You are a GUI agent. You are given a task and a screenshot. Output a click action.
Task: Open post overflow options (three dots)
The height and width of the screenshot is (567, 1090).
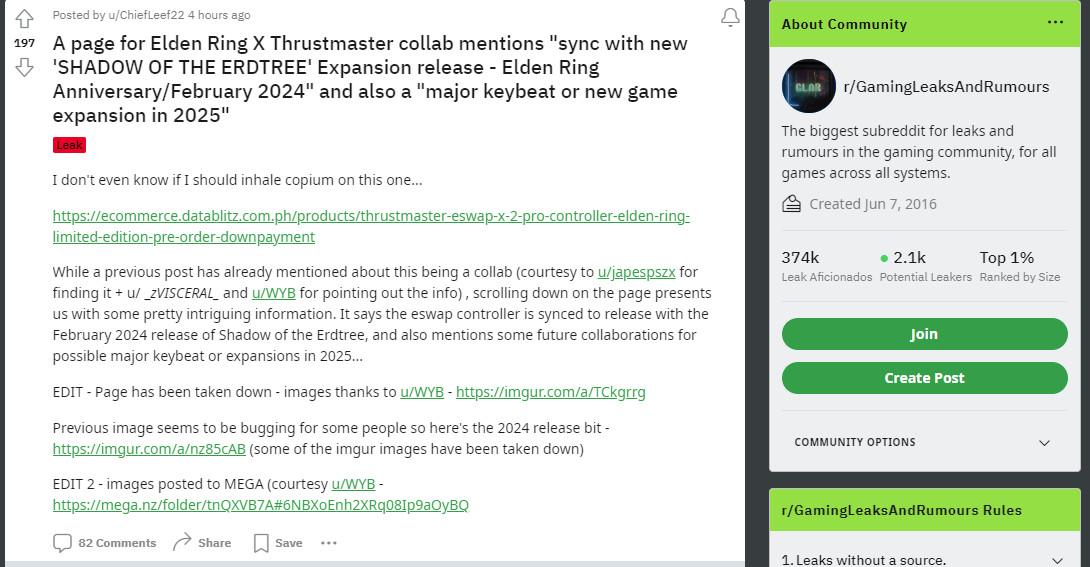tap(329, 543)
